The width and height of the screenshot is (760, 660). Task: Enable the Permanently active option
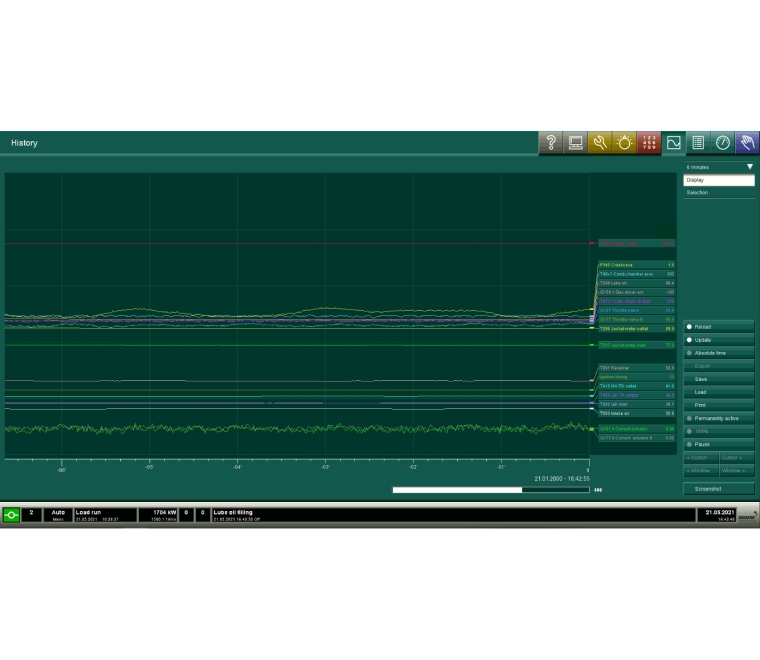tap(718, 418)
